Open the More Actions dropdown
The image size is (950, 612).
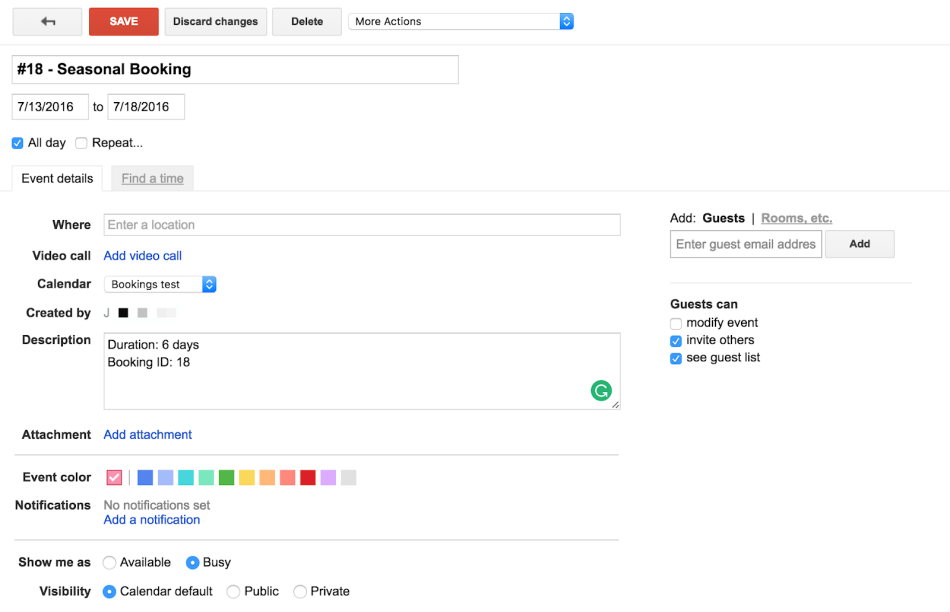coord(461,21)
